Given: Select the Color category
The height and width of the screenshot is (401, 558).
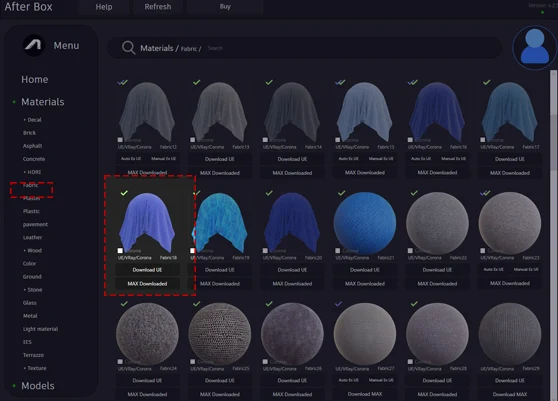Looking at the screenshot, I should coord(30,264).
